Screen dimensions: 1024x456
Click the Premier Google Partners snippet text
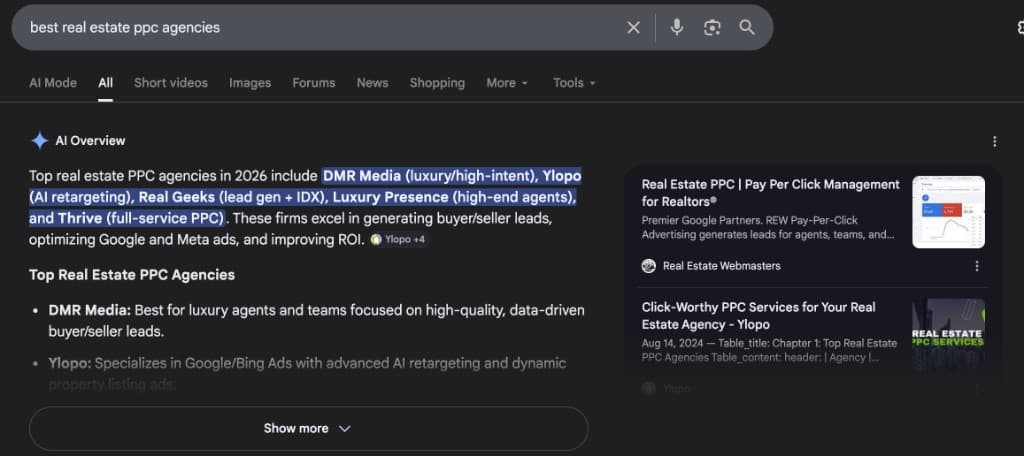click(x=768, y=227)
